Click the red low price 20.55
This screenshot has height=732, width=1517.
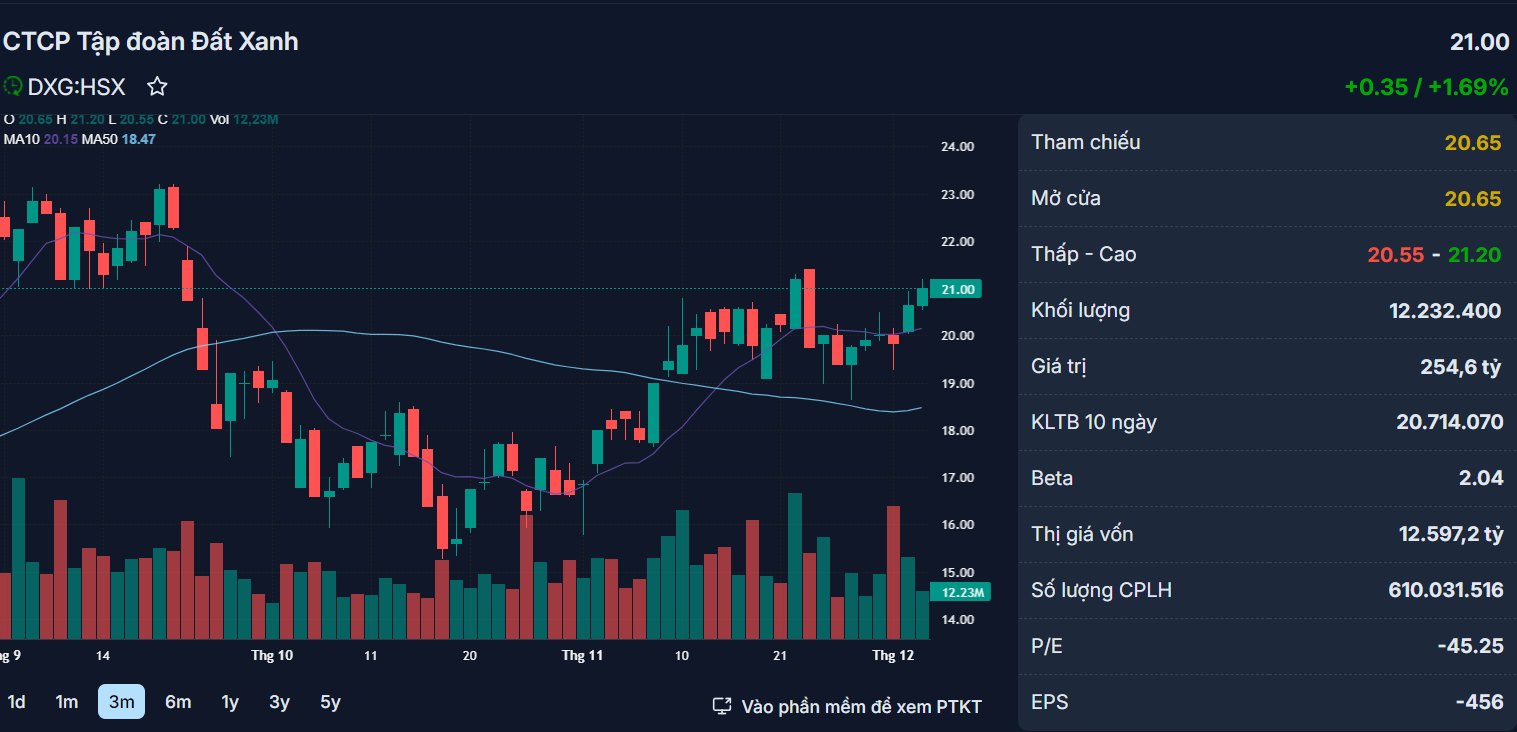[x=1396, y=255]
